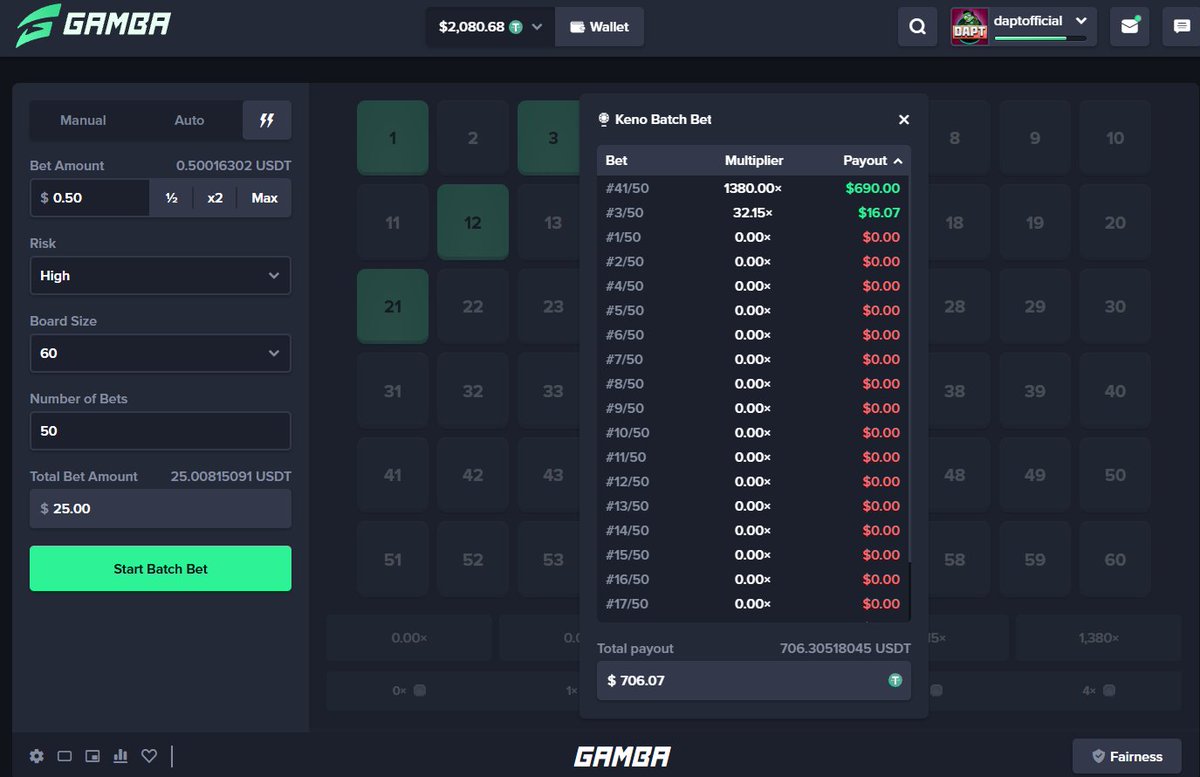Add game to favorites heart icon
Viewport: 1200px width, 777px height.
tap(149, 756)
